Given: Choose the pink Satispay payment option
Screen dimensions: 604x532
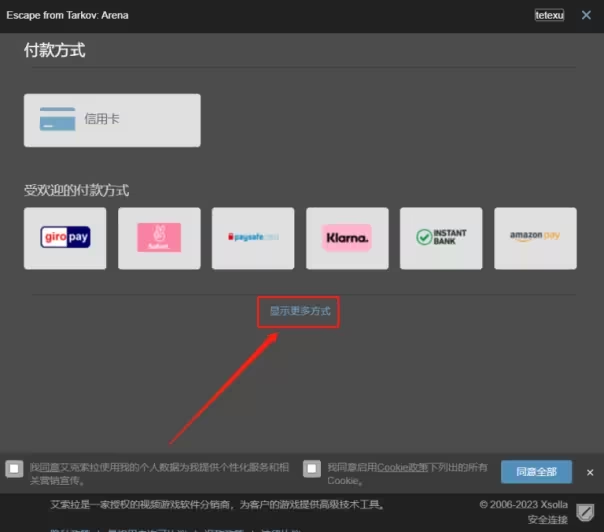Looking at the screenshot, I should pos(159,238).
